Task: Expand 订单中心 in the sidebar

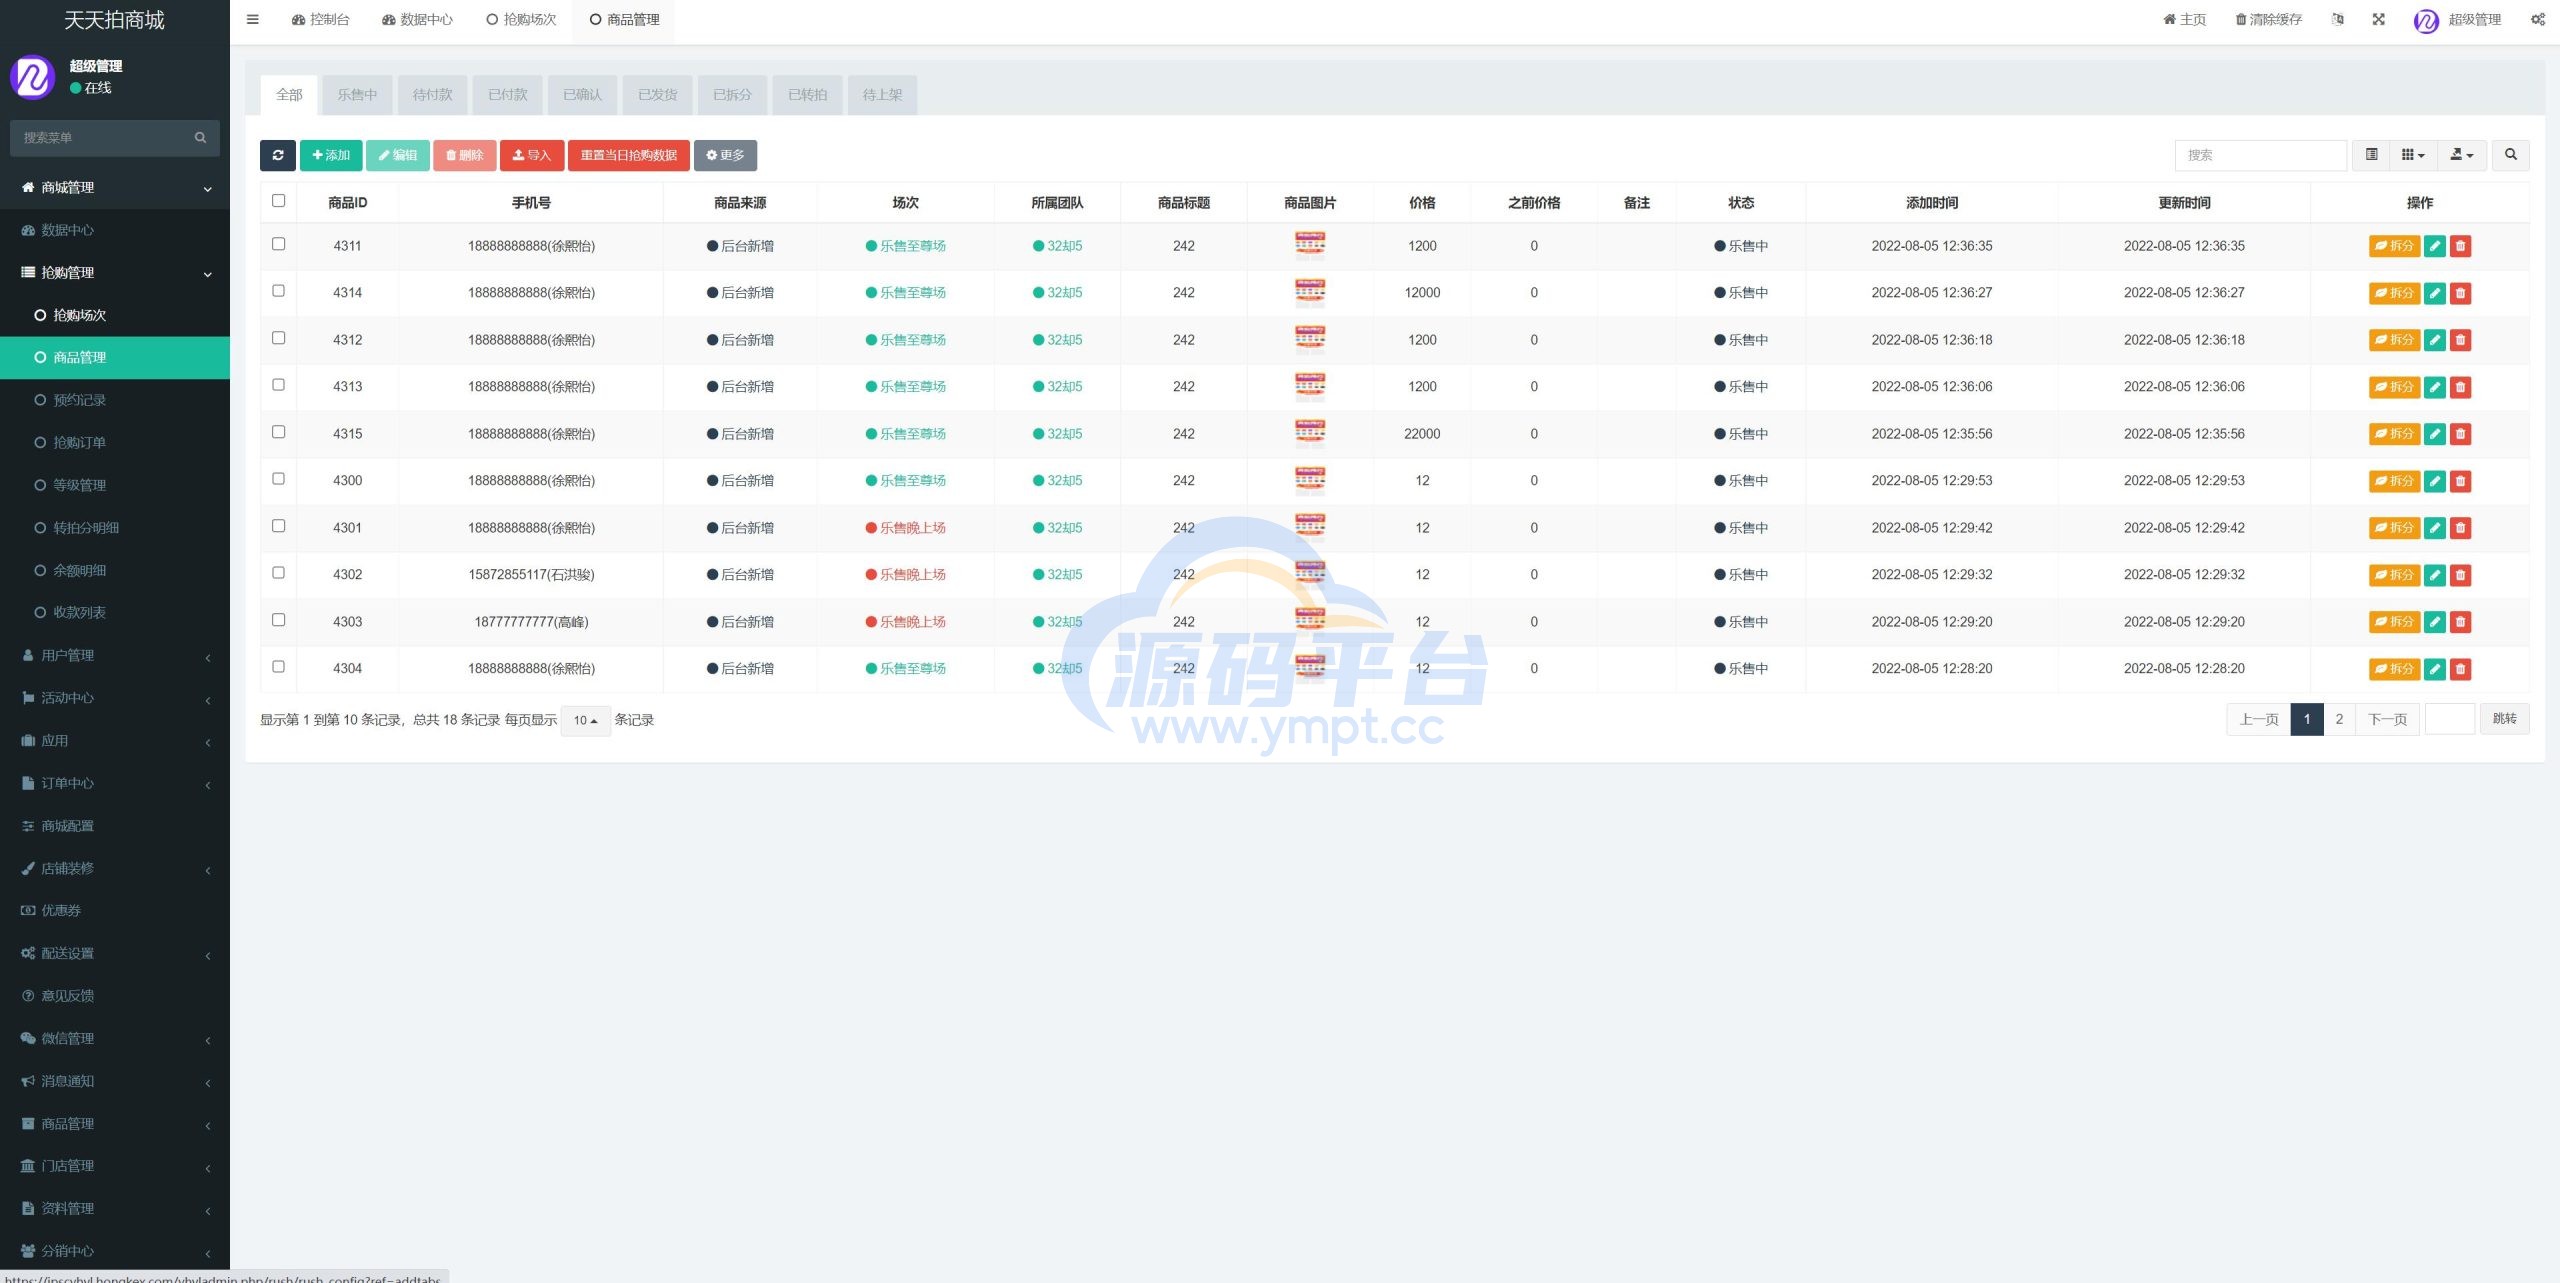Action: (x=115, y=783)
